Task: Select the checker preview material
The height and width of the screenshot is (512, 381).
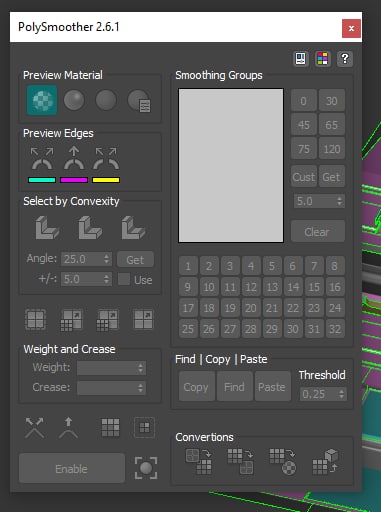Action: click(x=42, y=100)
